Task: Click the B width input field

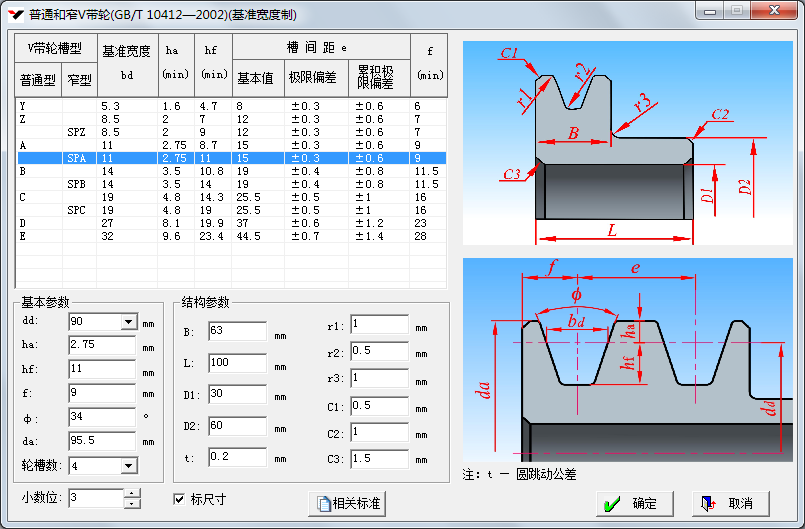Action: pos(237,331)
